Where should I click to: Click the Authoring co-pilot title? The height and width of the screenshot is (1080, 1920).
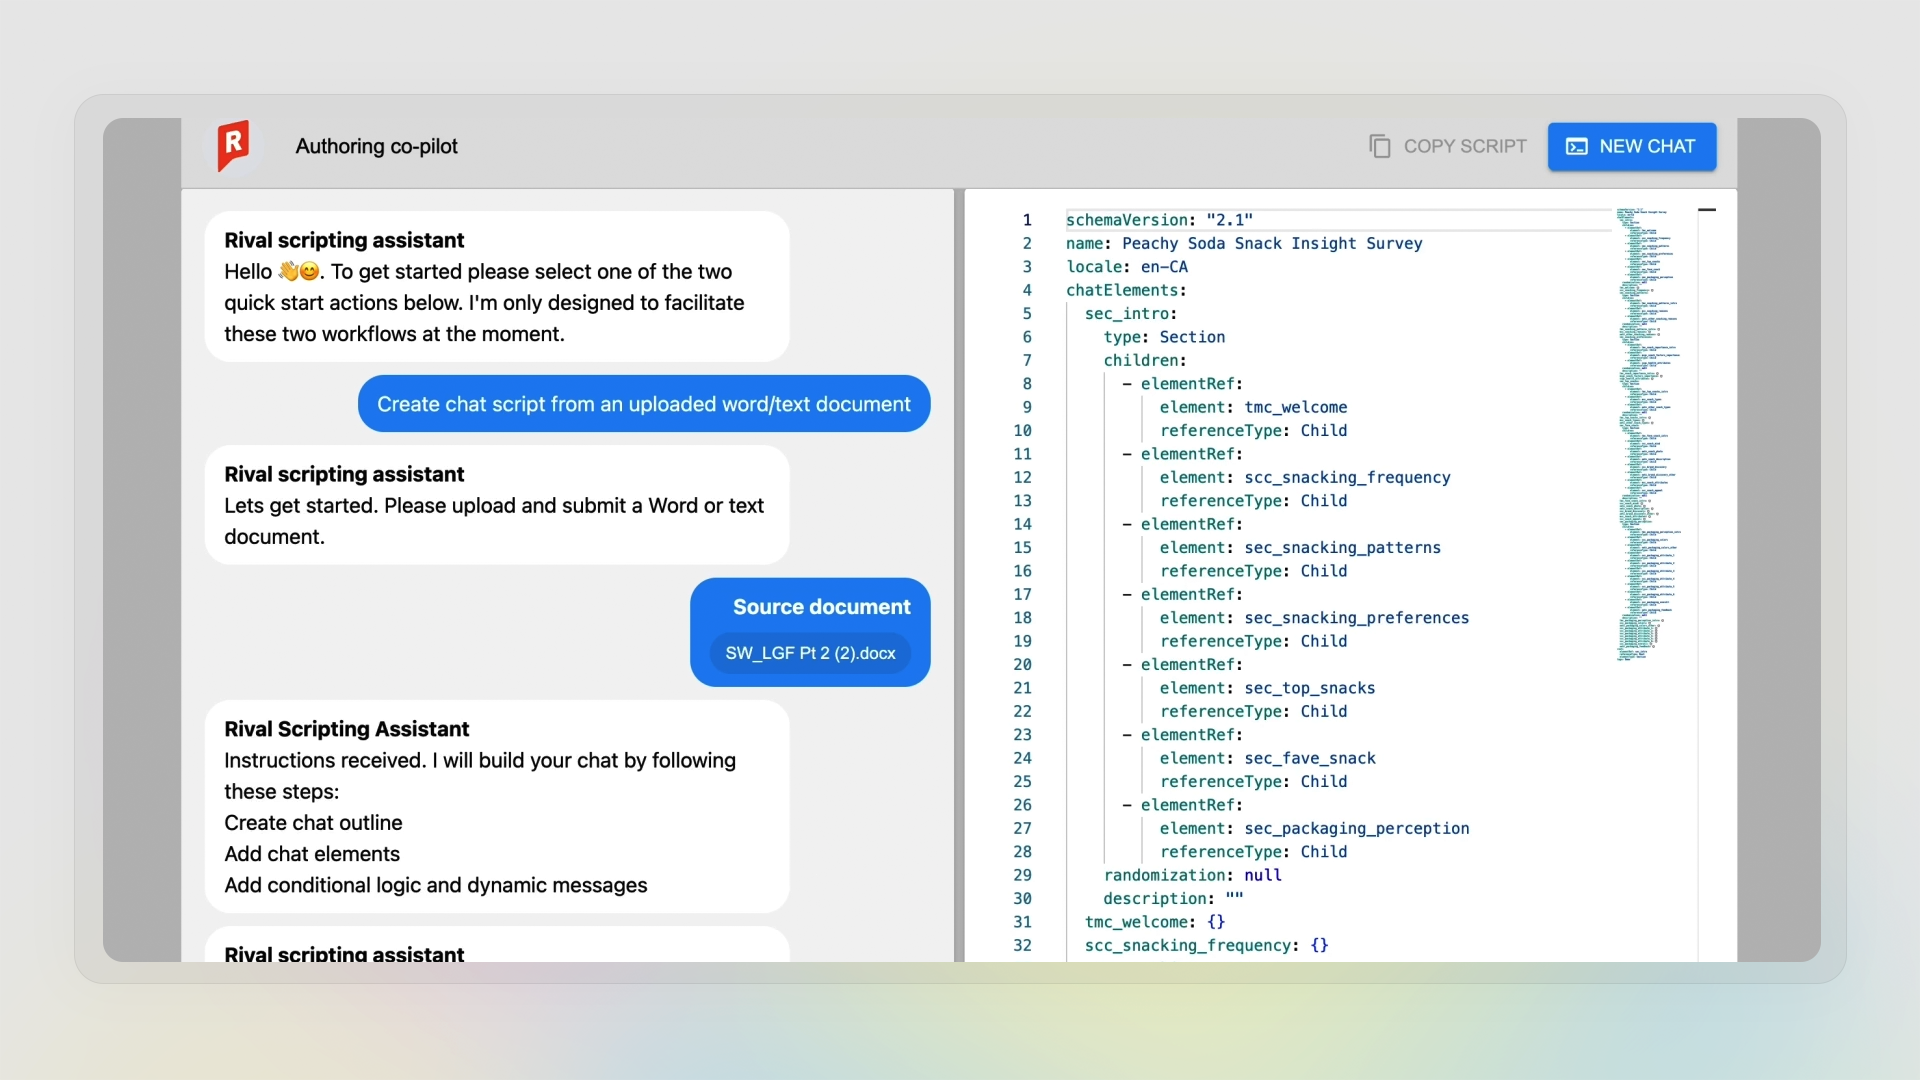pos(377,146)
